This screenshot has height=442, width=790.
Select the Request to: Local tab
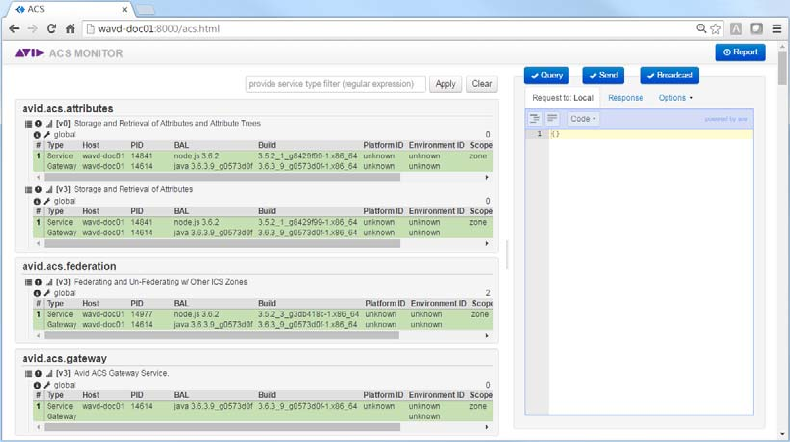pos(563,98)
